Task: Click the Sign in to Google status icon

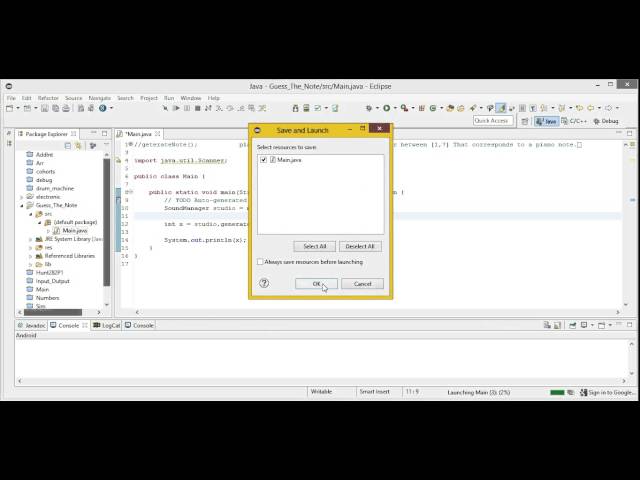Action: coord(583,392)
